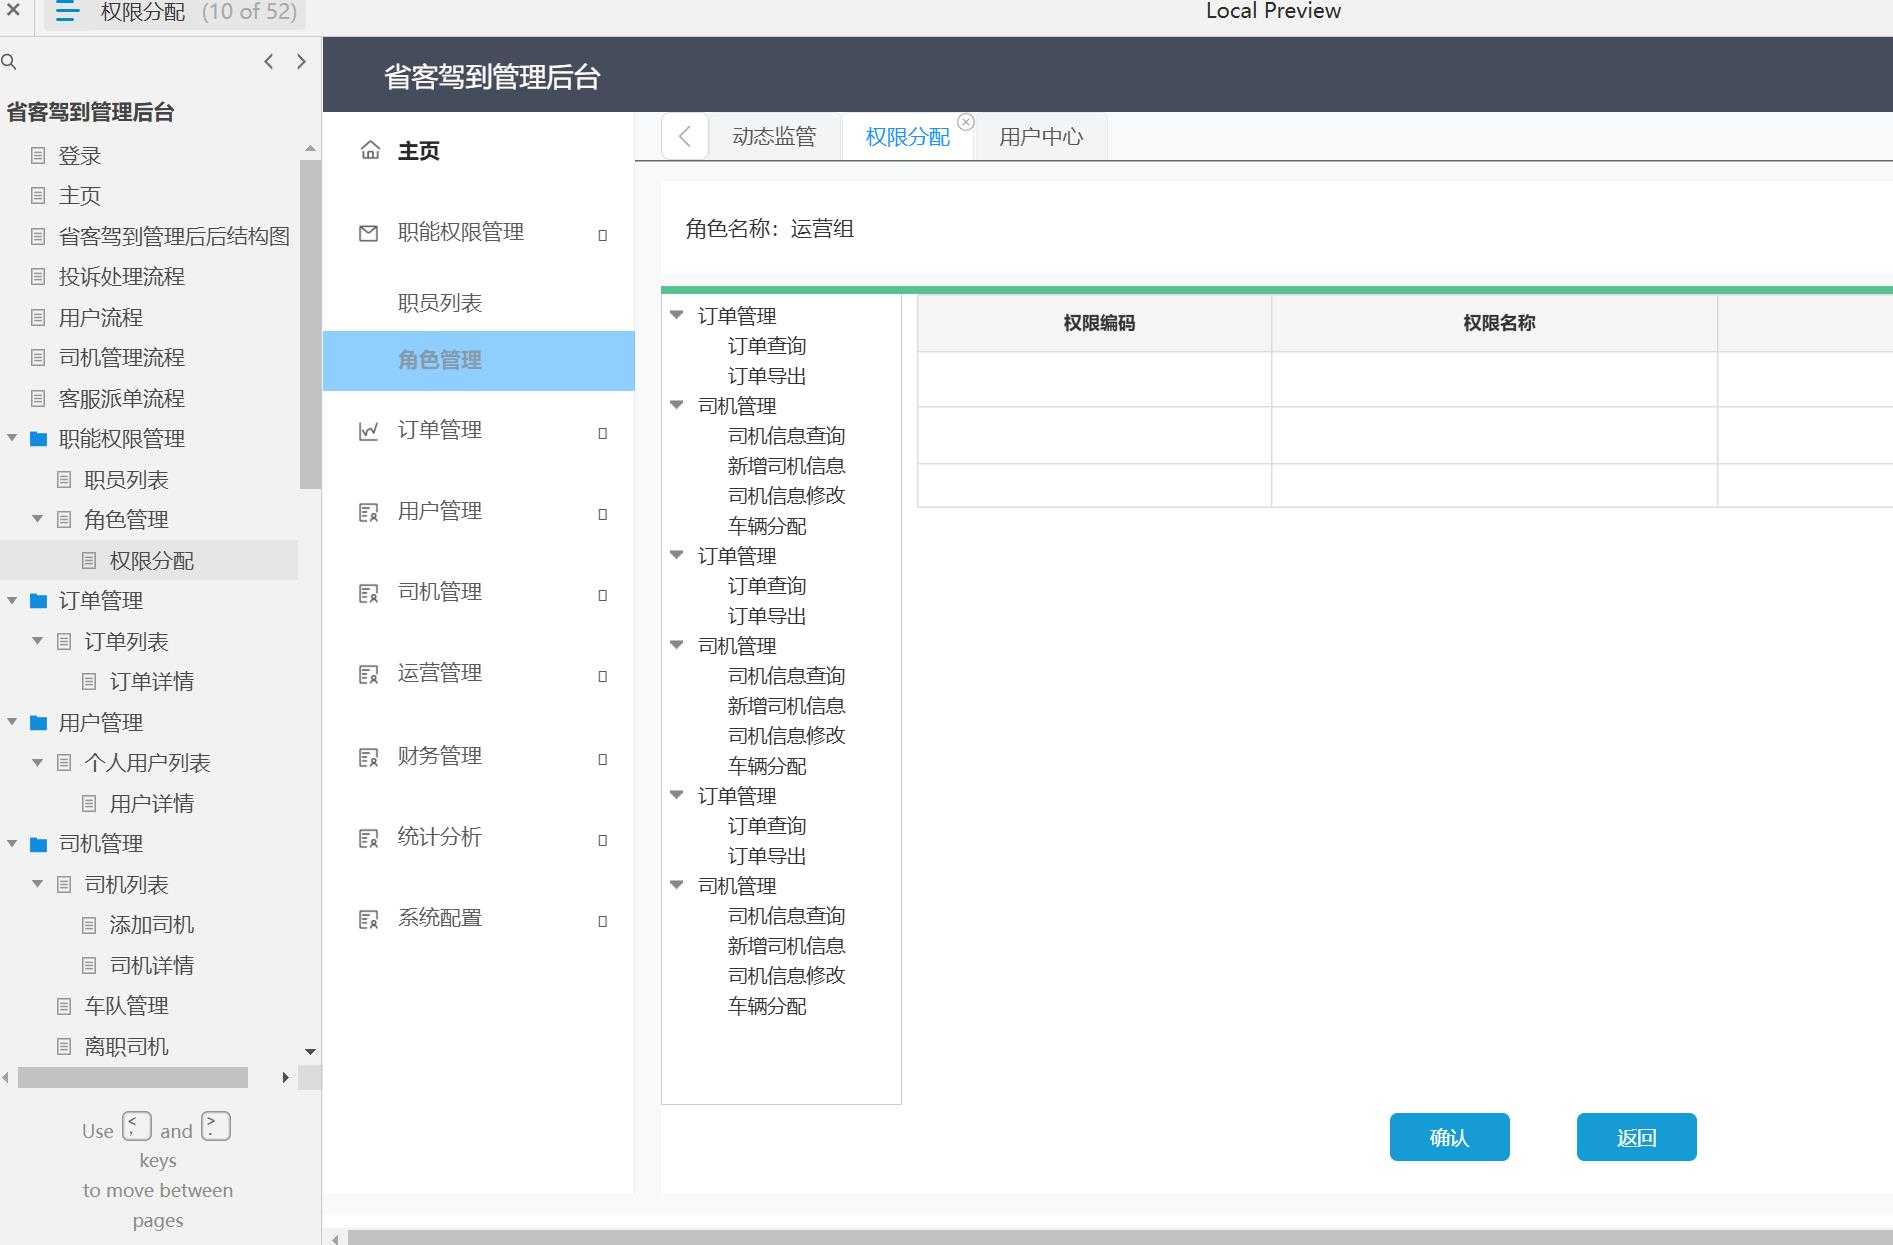Click the home icon beside 主页
Image resolution: width=1893 pixels, height=1245 pixels.
pos(370,150)
